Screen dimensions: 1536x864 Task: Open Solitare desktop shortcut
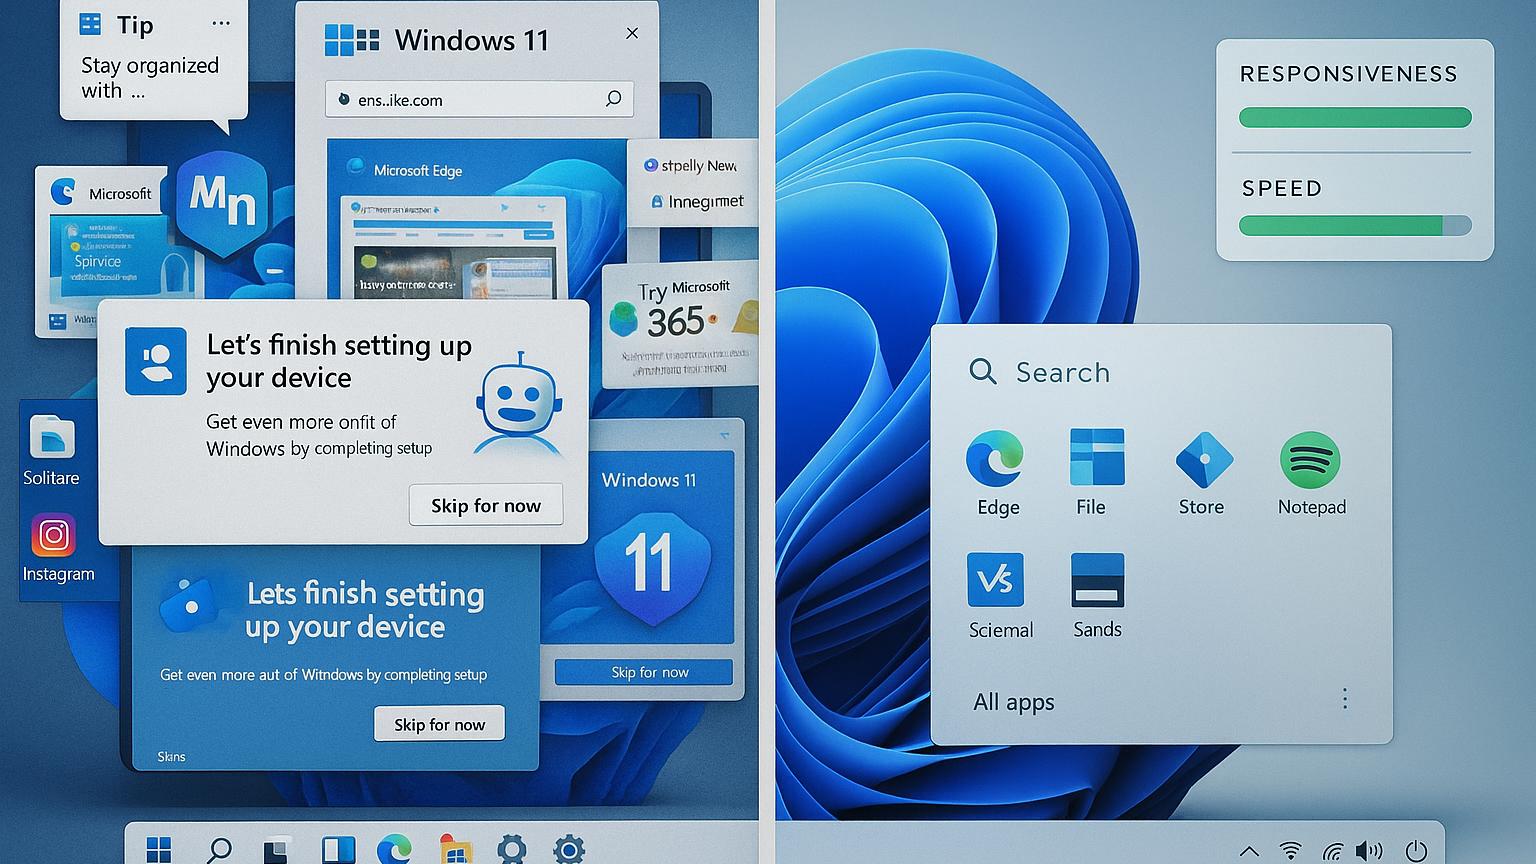point(52,438)
